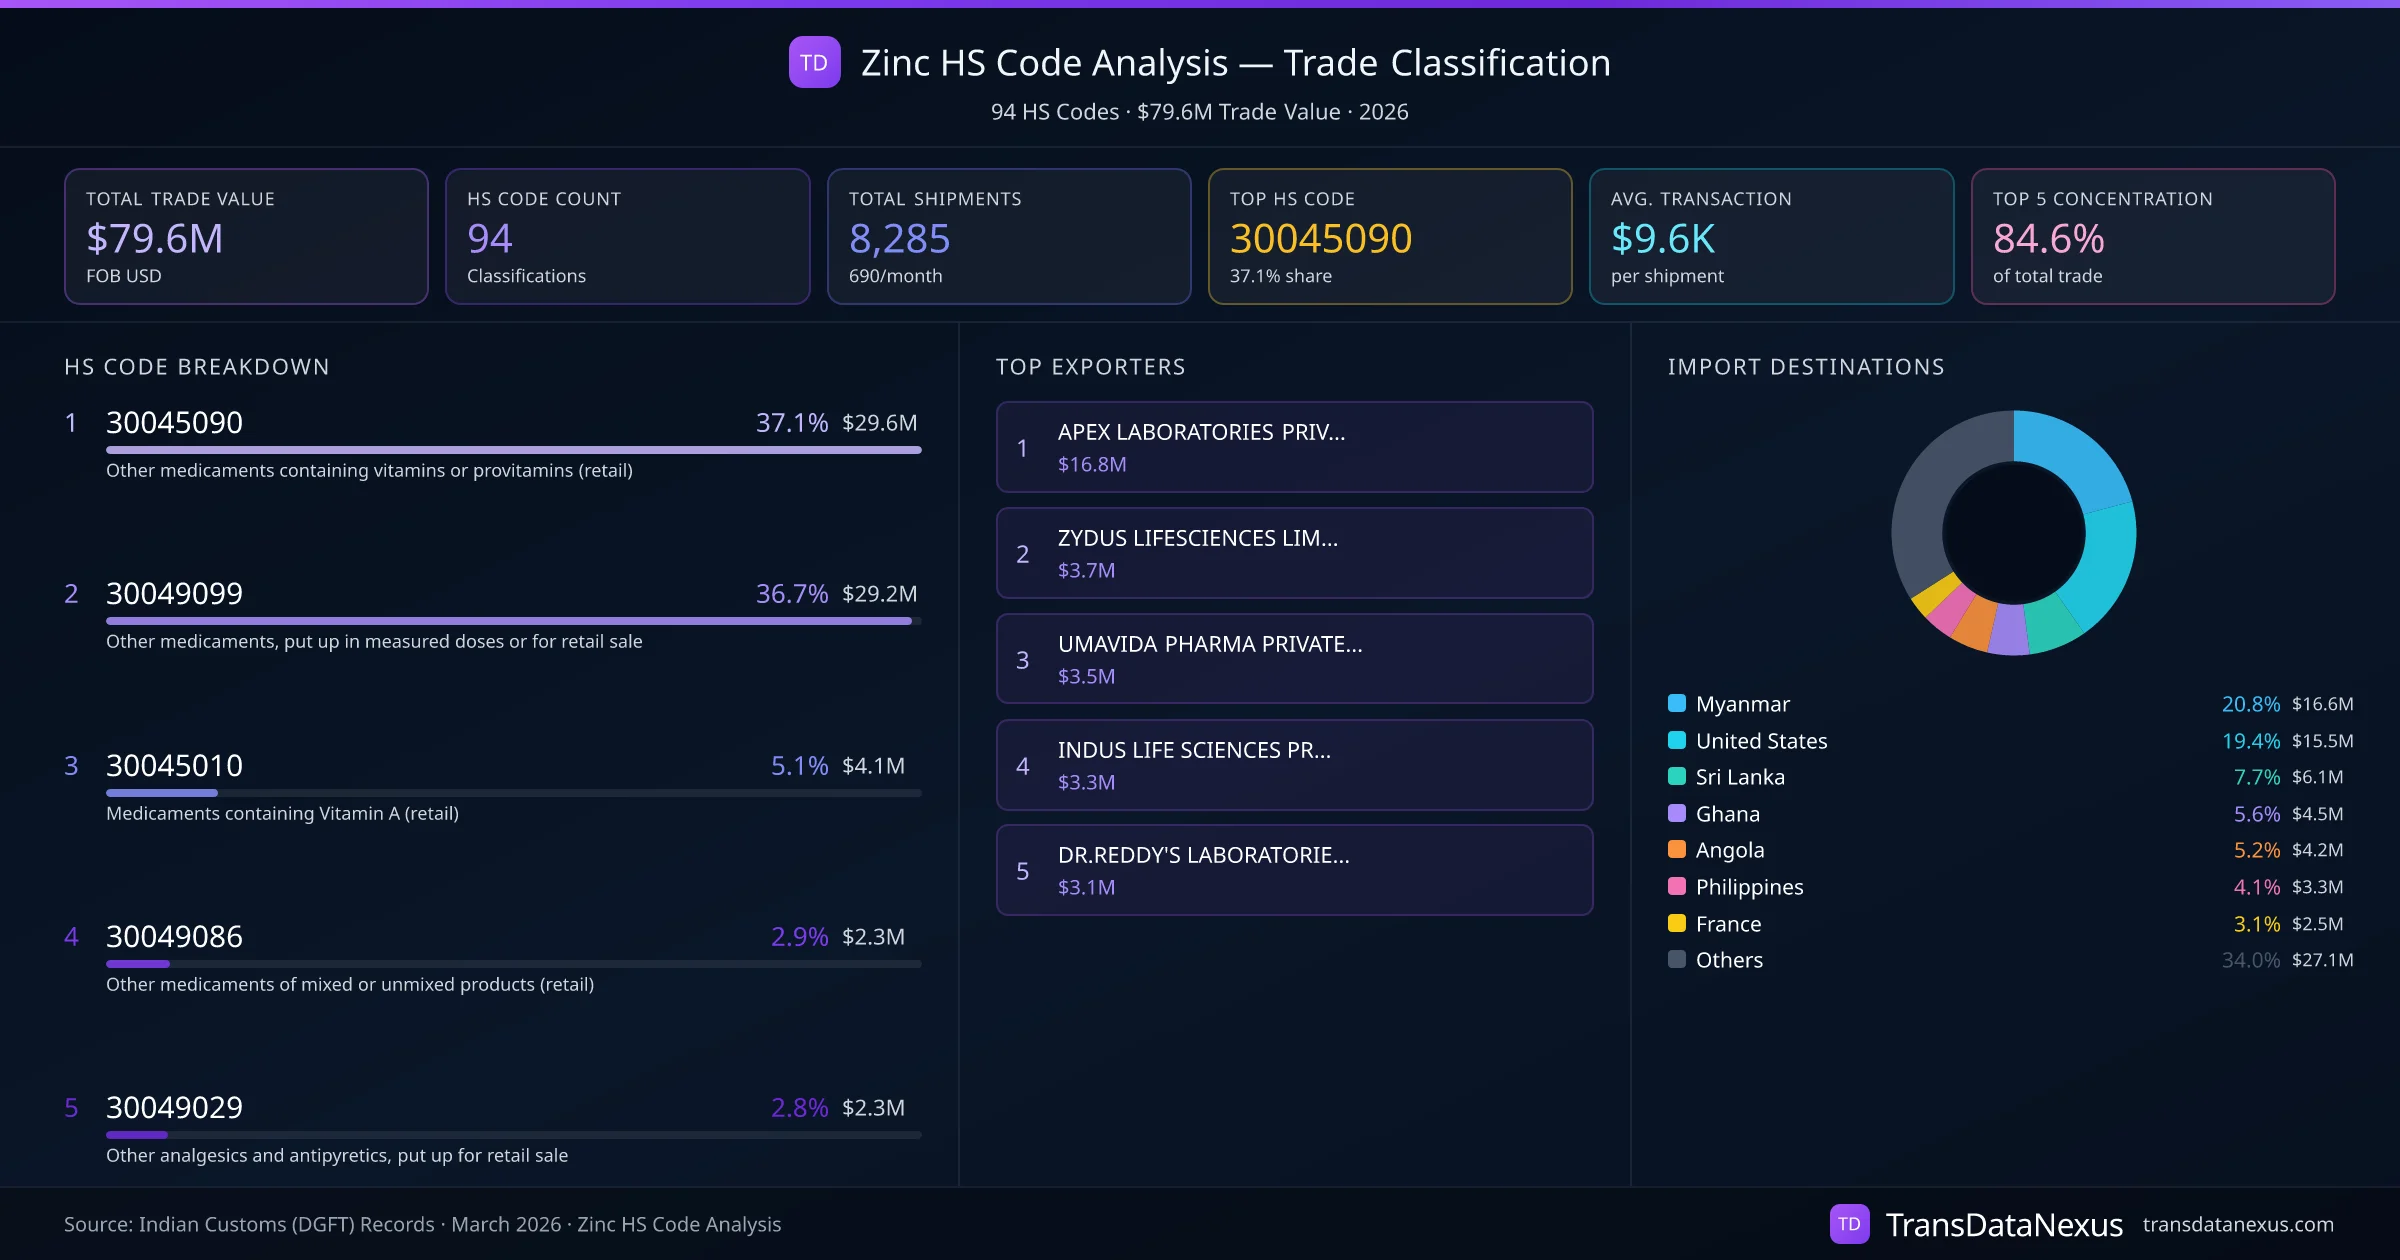This screenshot has height=1260, width=2400.
Task: Click the Philippines pink legend swatch
Action: point(1677,886)
